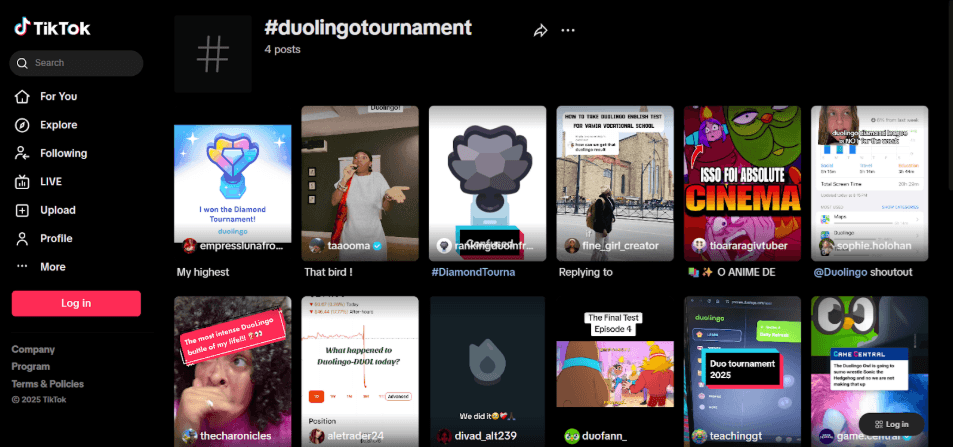Click the share arrow icon beside hashtag title
Viewport: 953px width, 447px height.
click(540, 31)
